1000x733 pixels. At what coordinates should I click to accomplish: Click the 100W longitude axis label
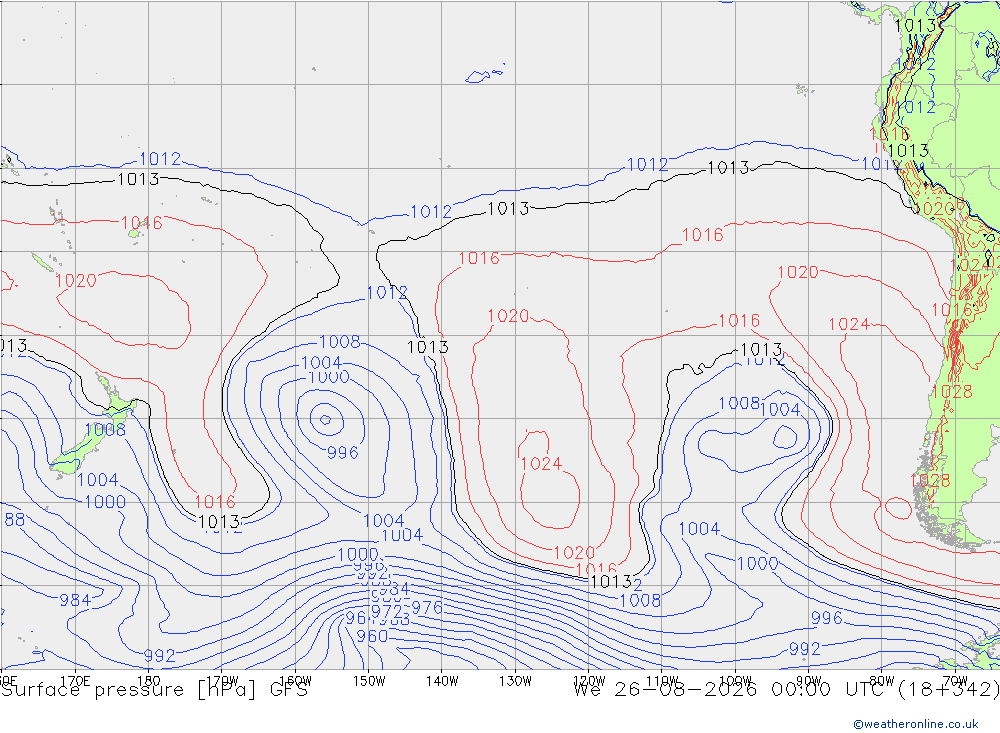[x=735, y=681]
